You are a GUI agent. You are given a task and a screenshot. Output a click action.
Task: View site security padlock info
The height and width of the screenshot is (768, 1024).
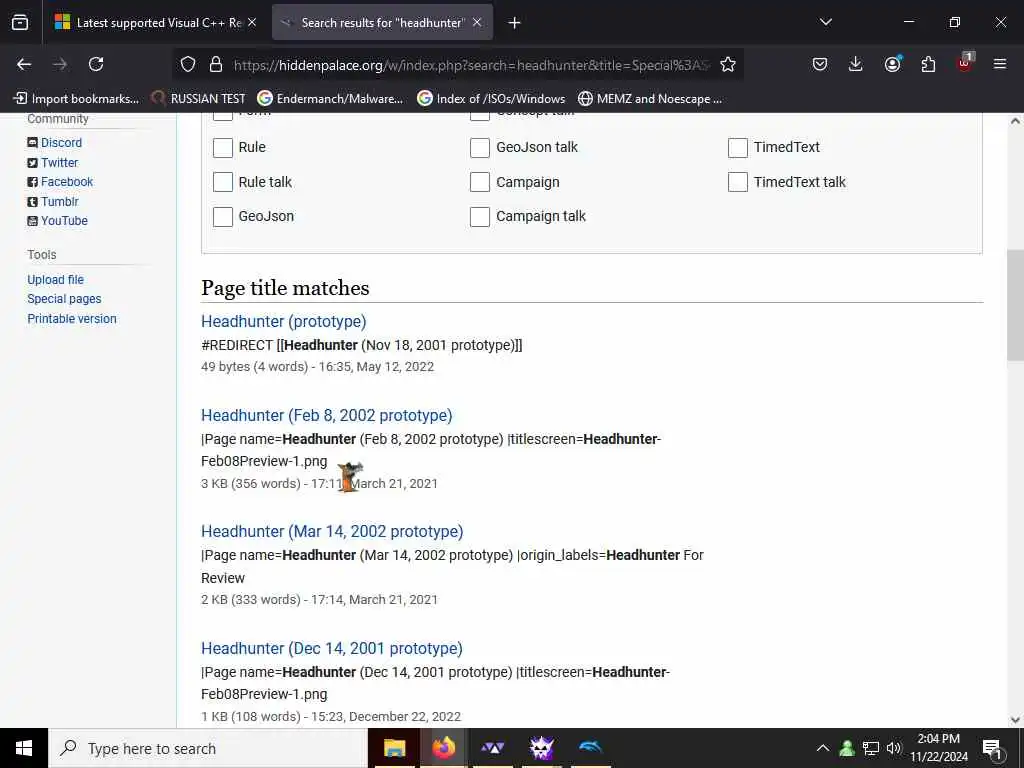[x=216, y=64]
